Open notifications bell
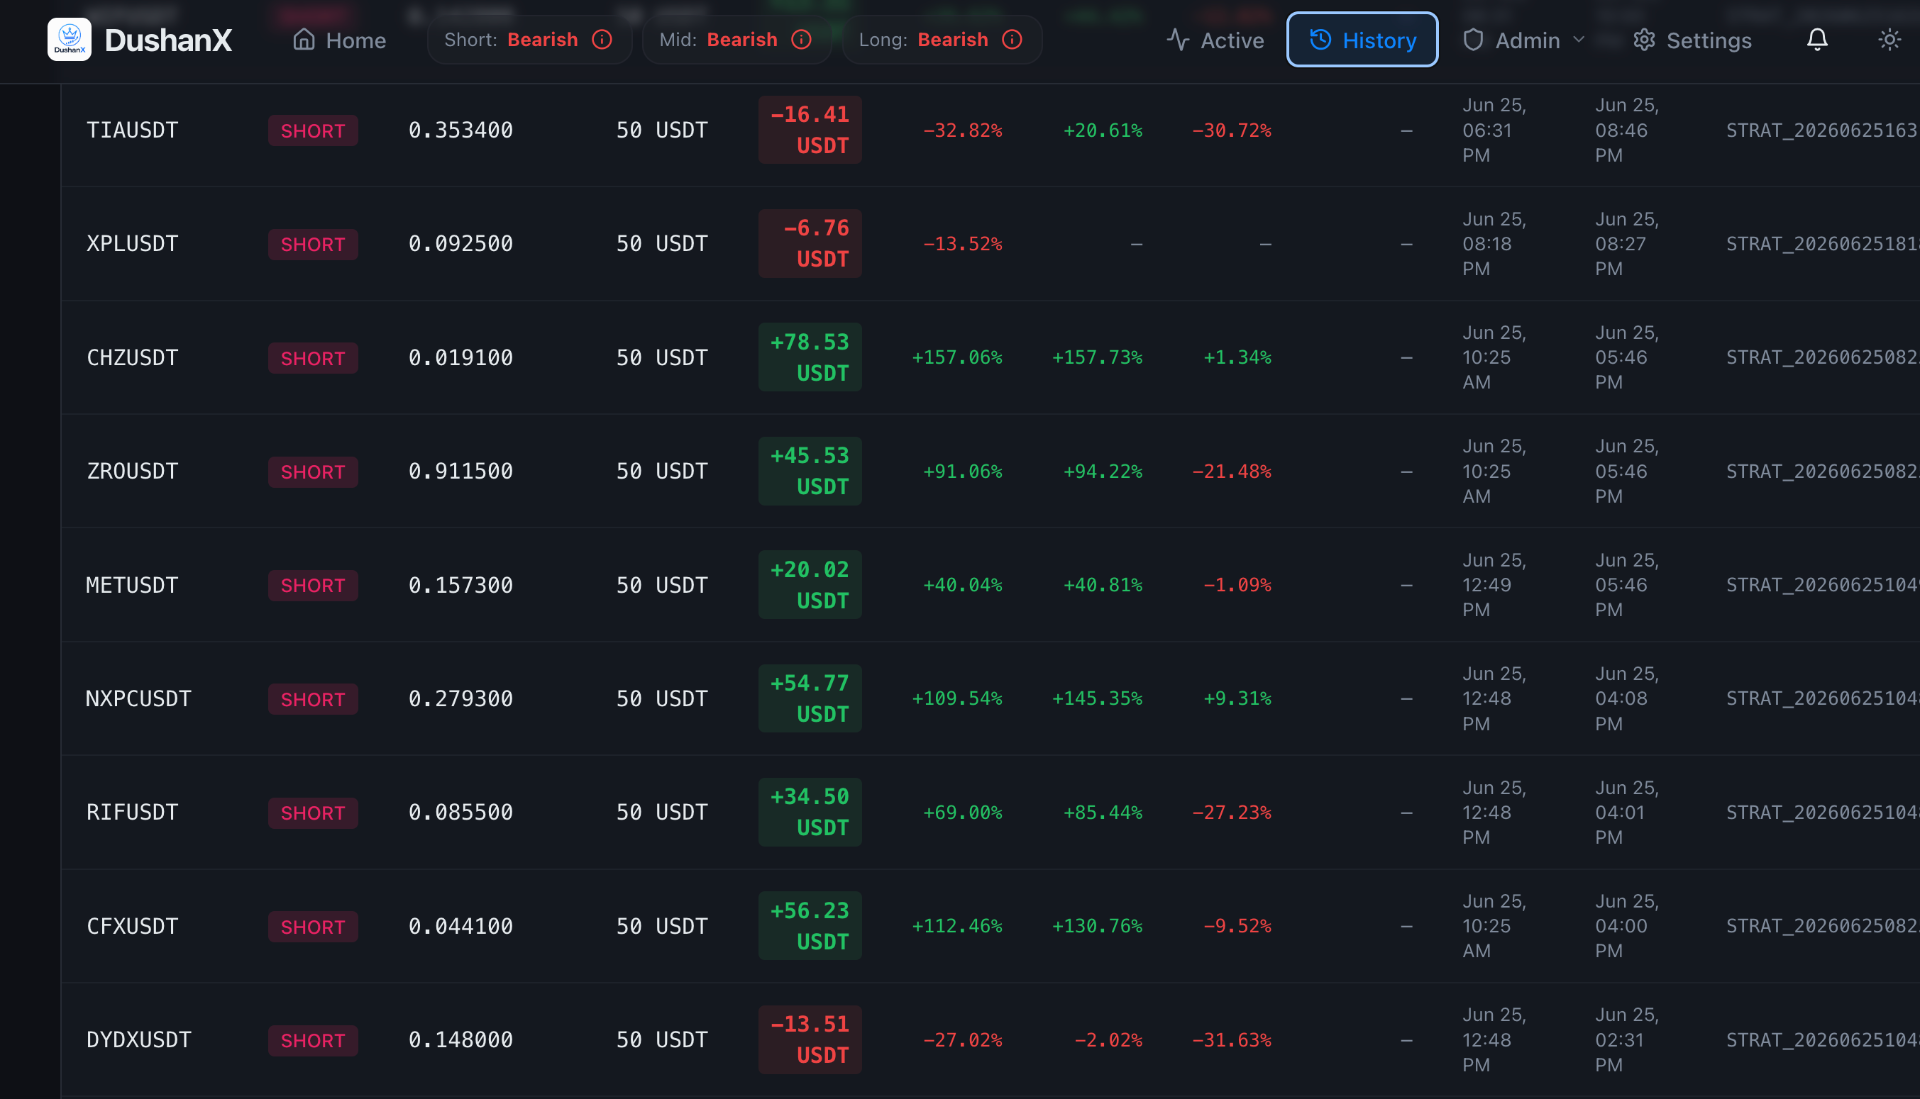1920x1099 pixels. point(1817,40)
